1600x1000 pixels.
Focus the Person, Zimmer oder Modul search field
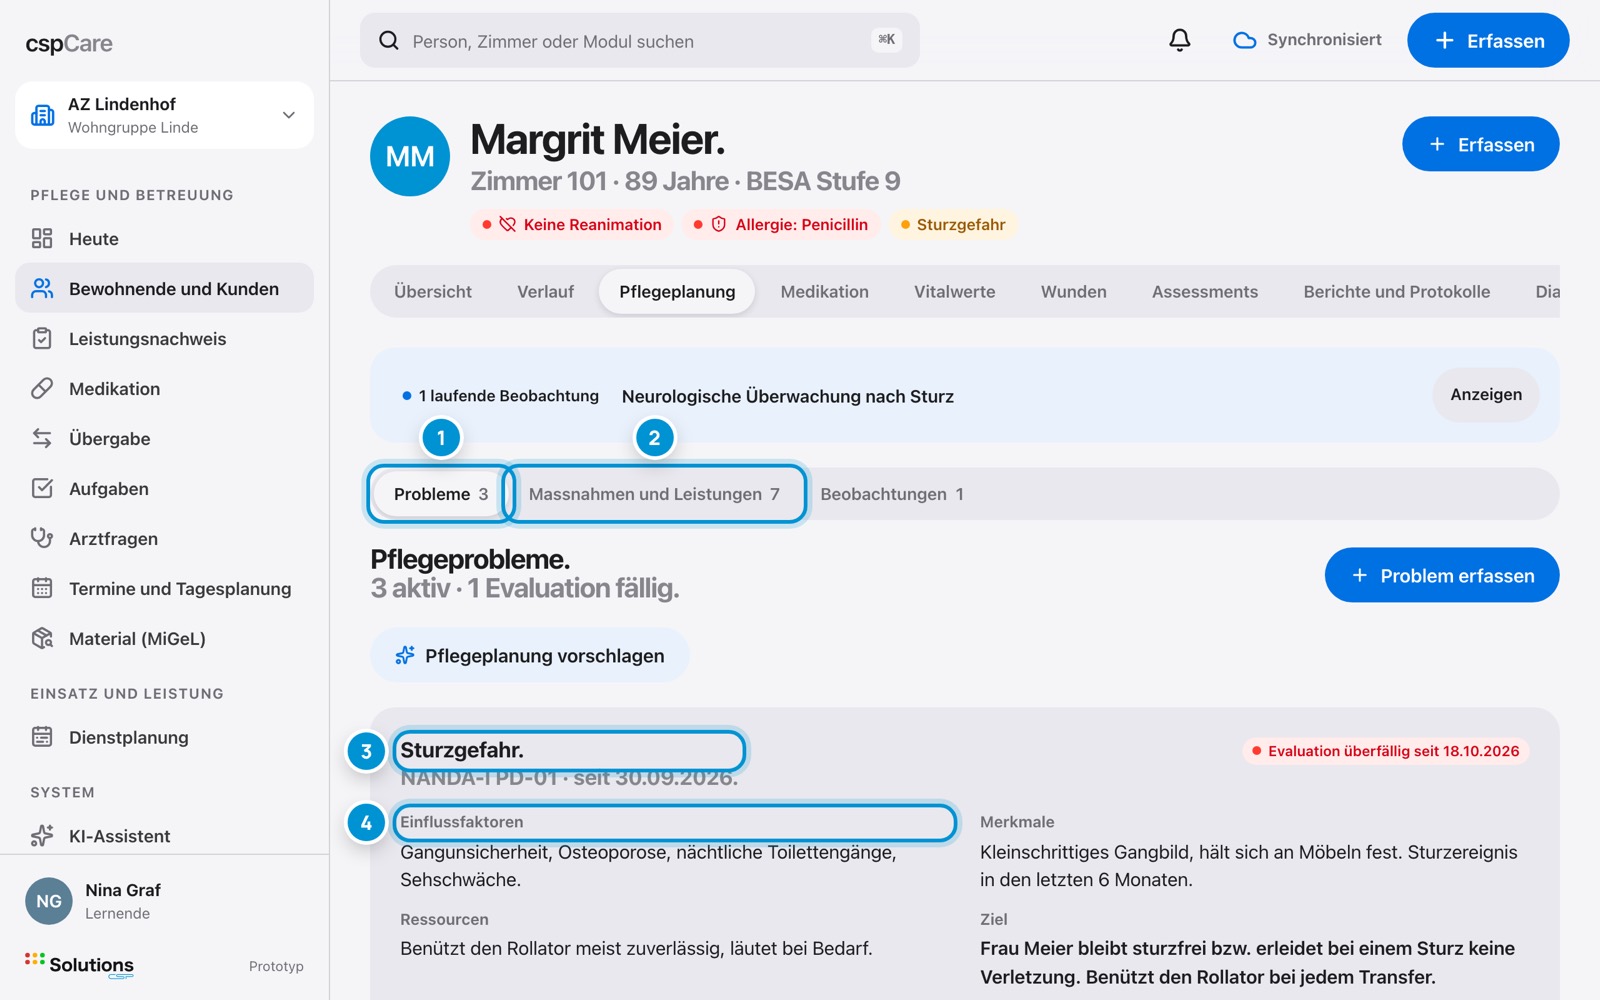pyautogui.click(x=640, y=40)
